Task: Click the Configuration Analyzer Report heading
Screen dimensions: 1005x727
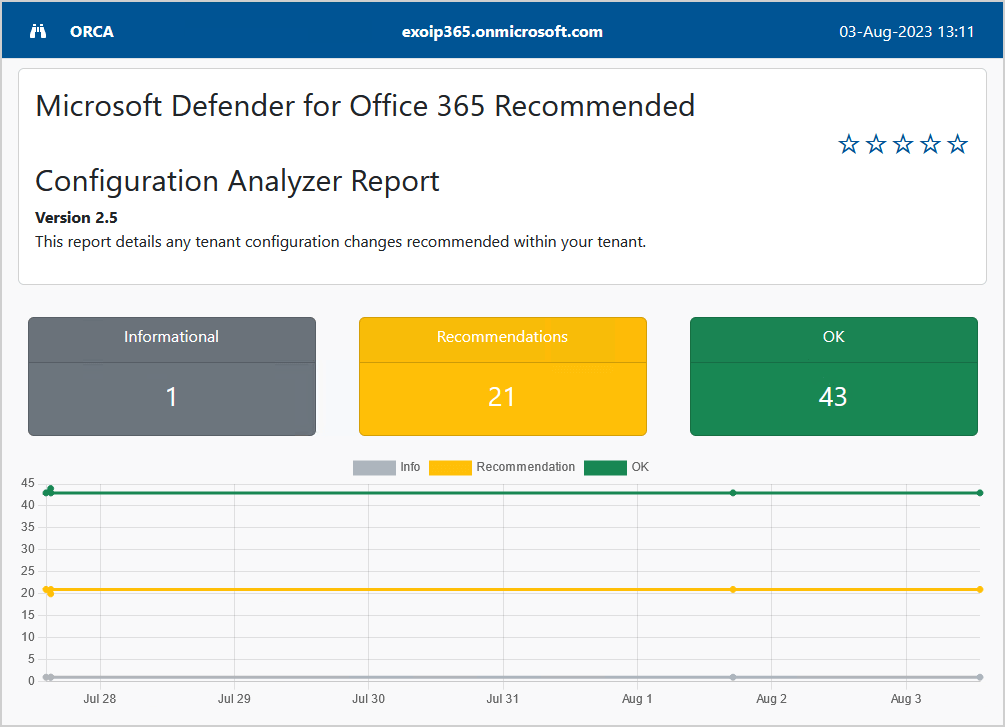Action: 237,181
